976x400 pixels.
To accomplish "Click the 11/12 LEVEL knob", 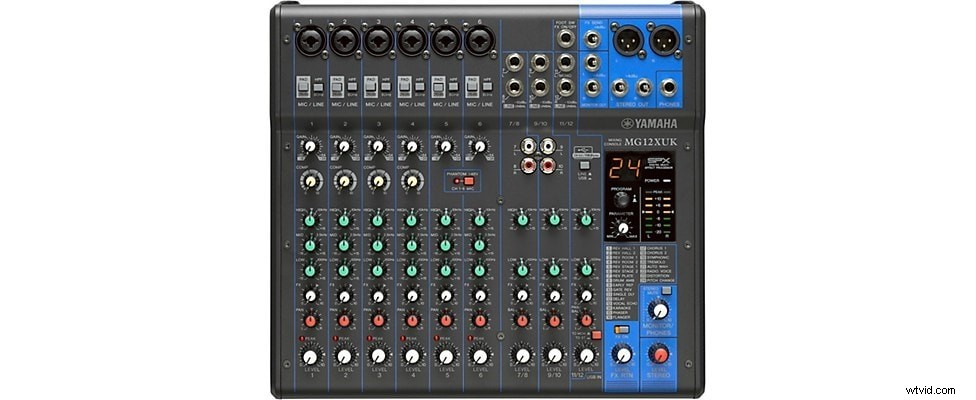I will pyautogui.click(x=586, y=355).
